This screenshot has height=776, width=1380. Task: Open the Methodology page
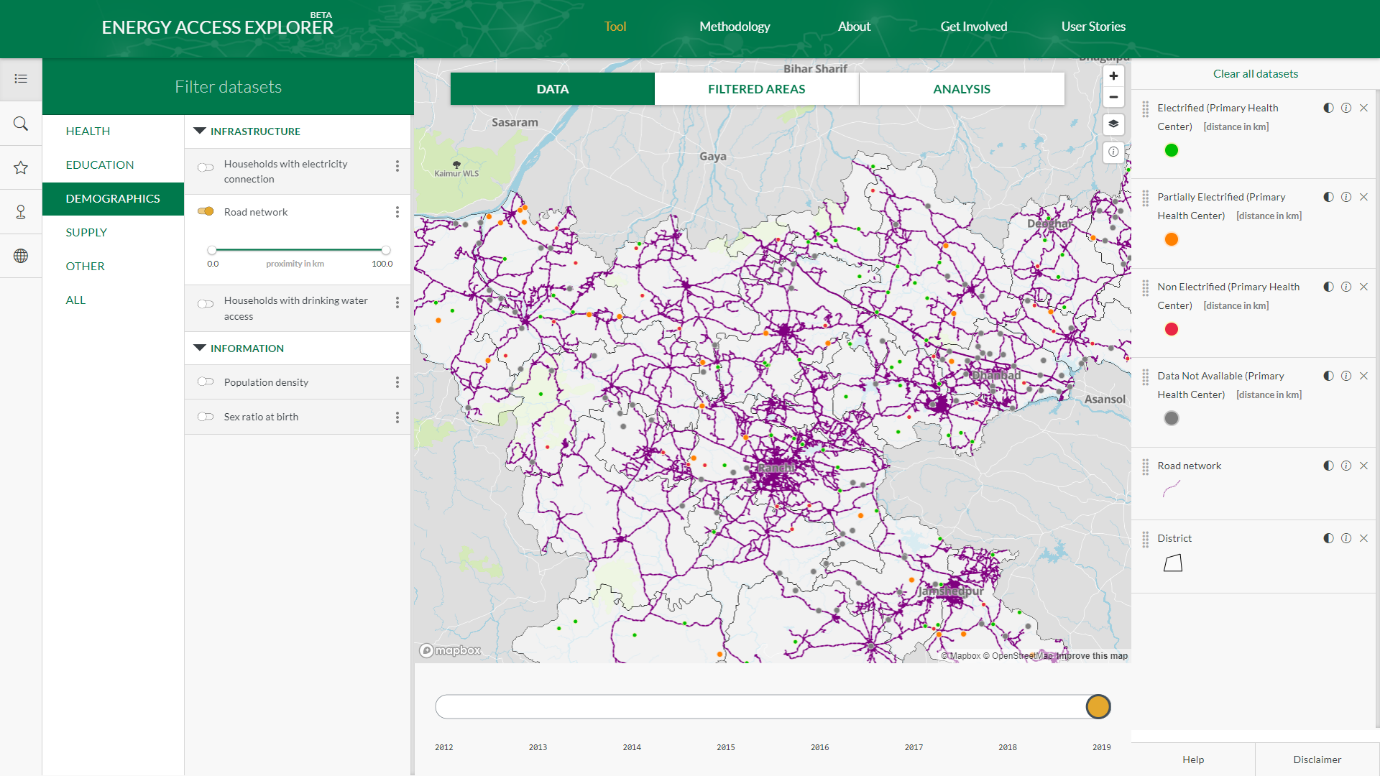pos(735,27)
